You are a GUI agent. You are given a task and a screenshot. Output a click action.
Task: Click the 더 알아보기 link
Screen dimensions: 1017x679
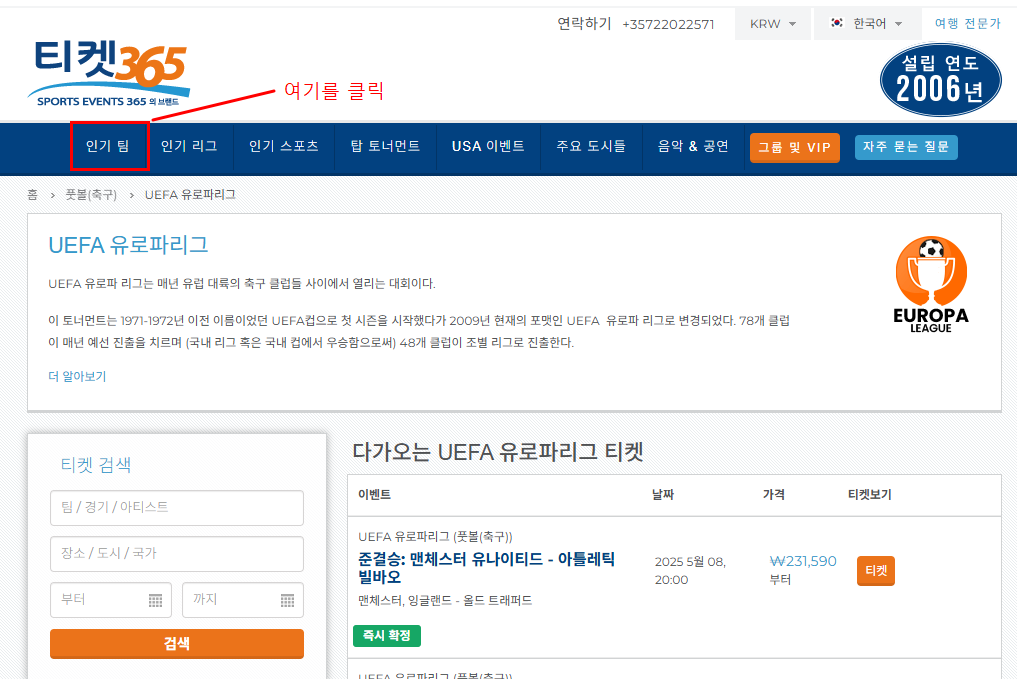click(x=77, y=376)
